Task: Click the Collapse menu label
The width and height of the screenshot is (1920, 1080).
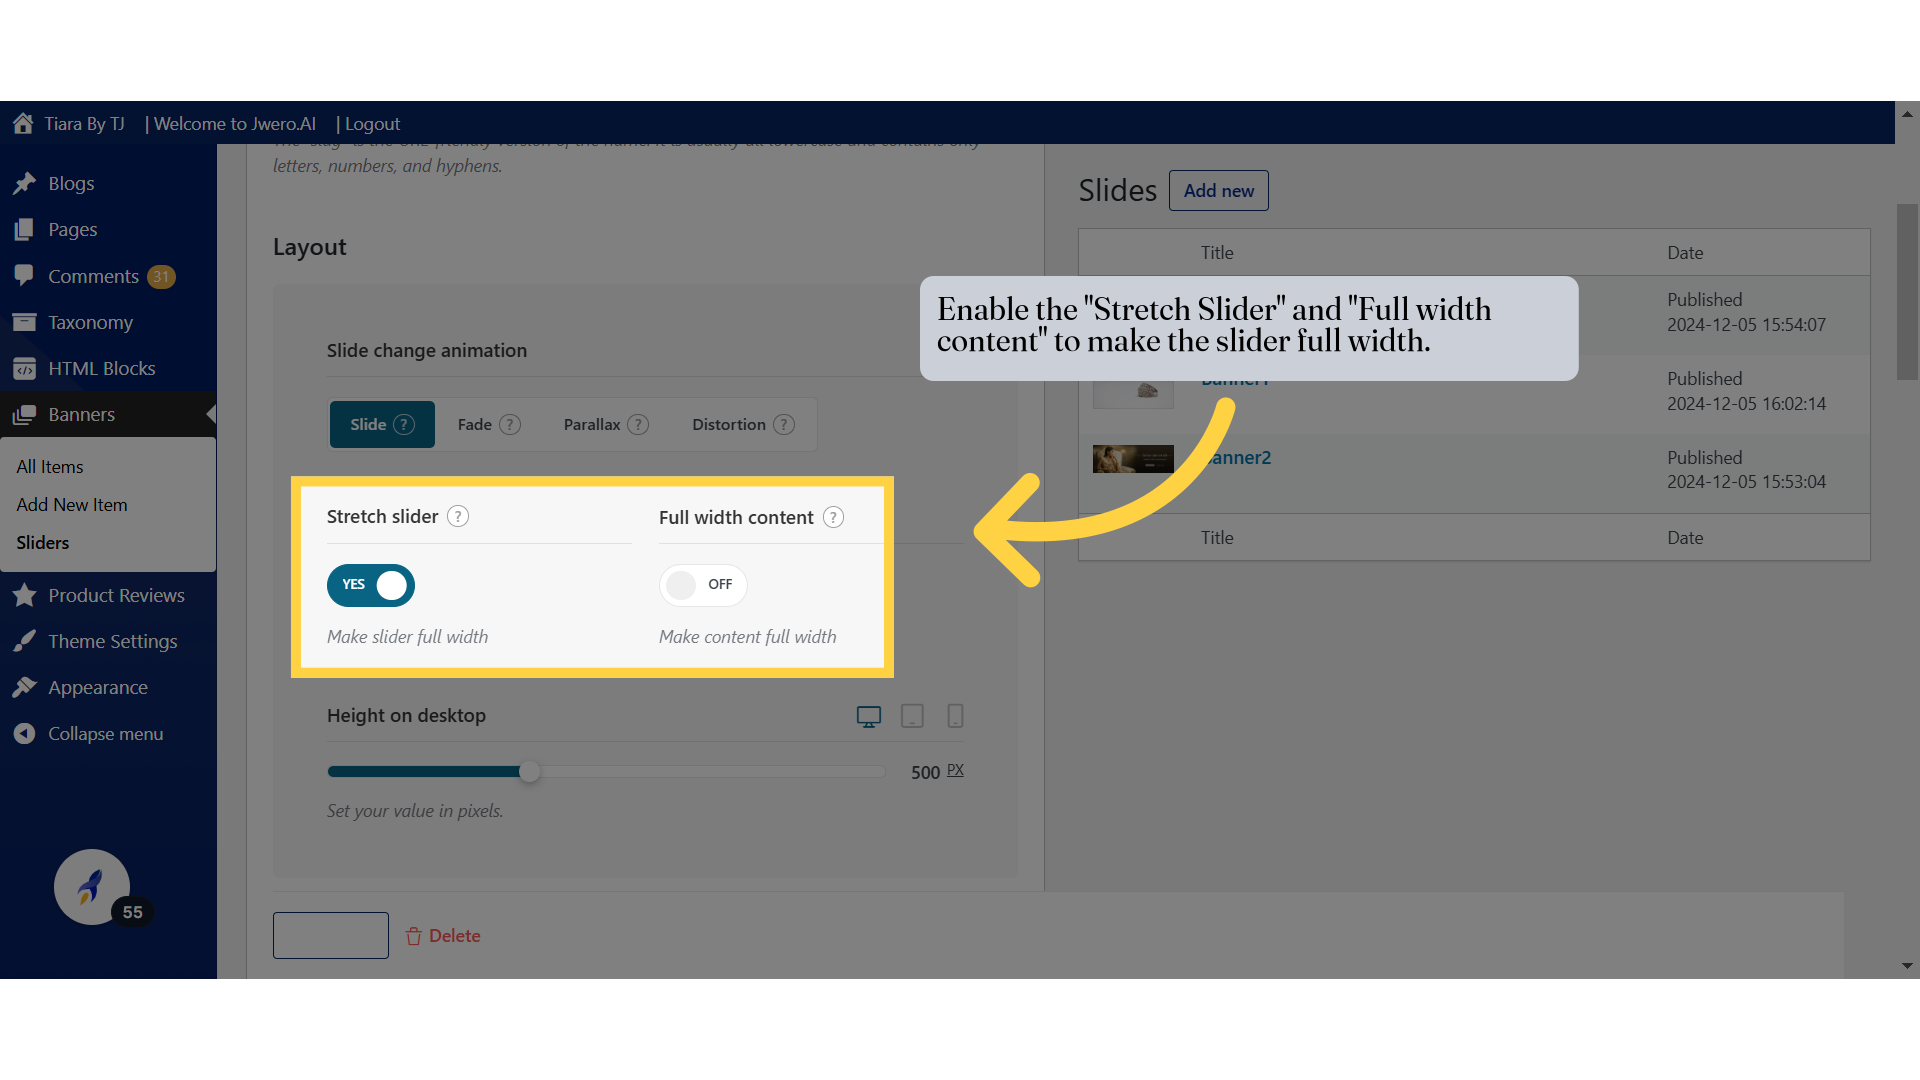Action: pos(106,733)
